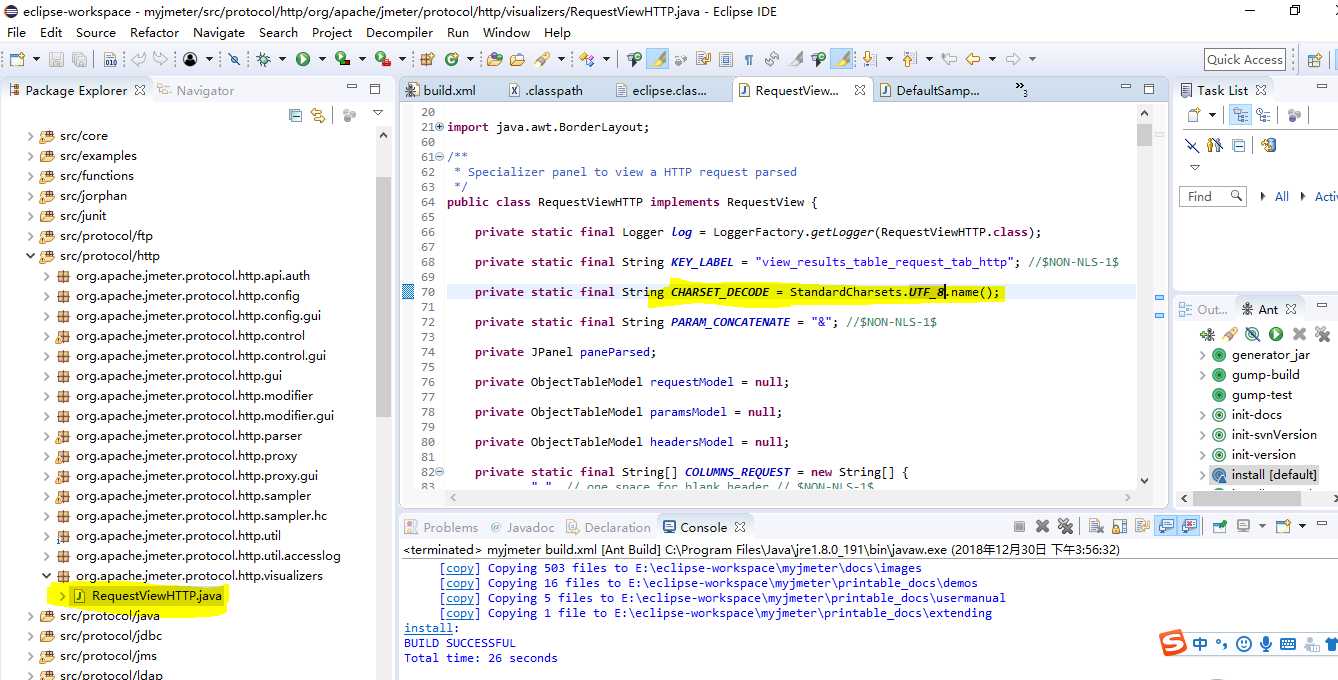The width and height of the screenshot is (1338, 680).
Task: Click the Quick Access search field
Action: (x=1244, y=60)
